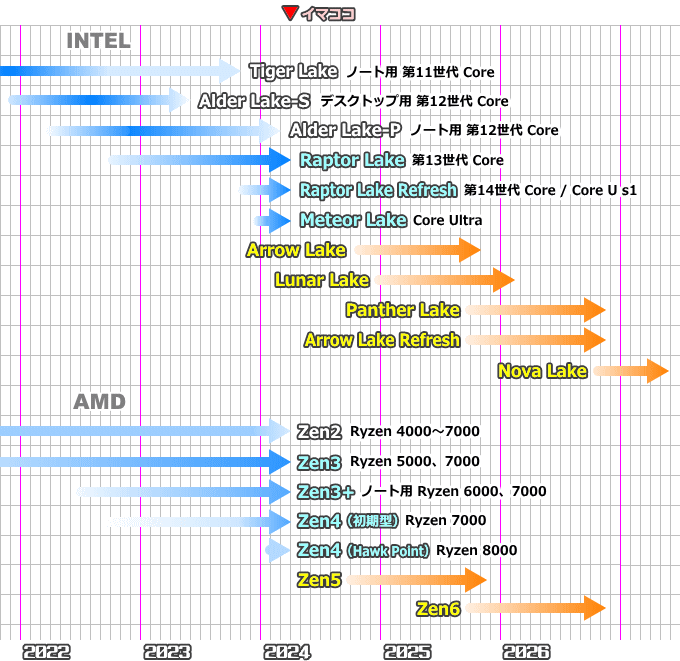This screenshot has height=661, width=680.
Task: Select the Panther Lake label
Action: (403, 310)
